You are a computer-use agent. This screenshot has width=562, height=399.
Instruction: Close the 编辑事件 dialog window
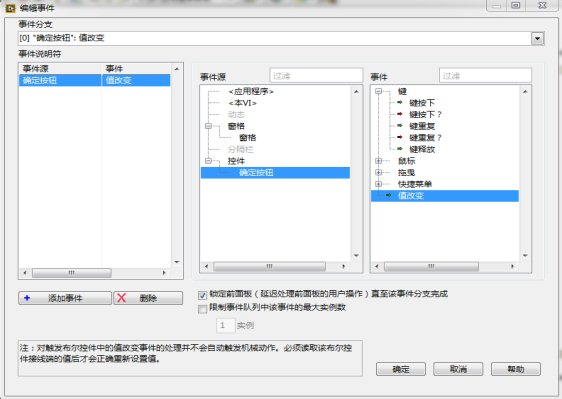coord(543,5)
